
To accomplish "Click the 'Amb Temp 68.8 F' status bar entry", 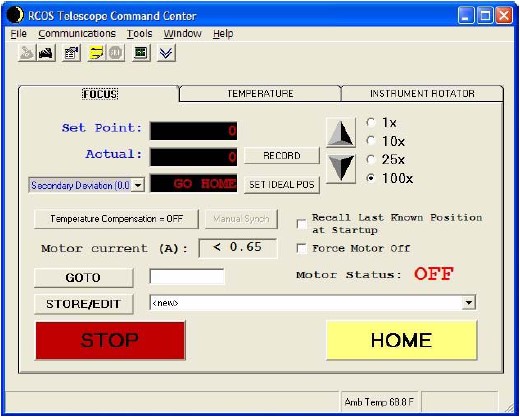I will tap(379, 402).
